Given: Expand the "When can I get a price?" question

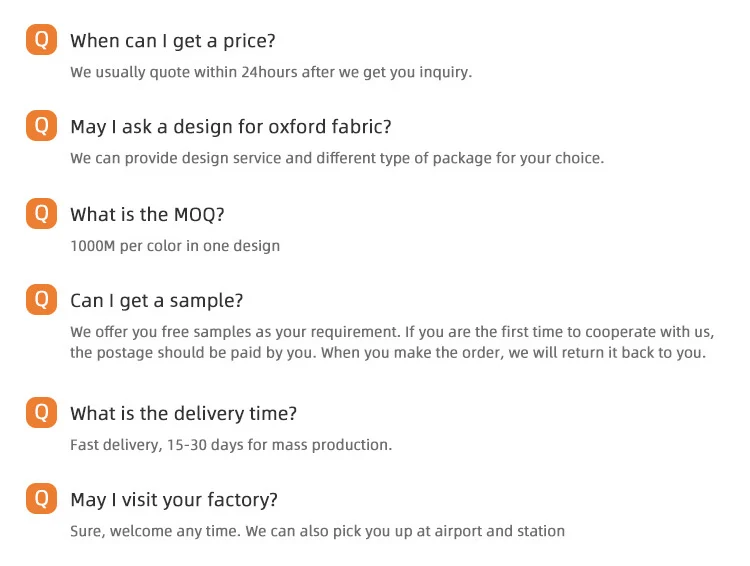Looking at the screenshot, I should coord(172,41).
